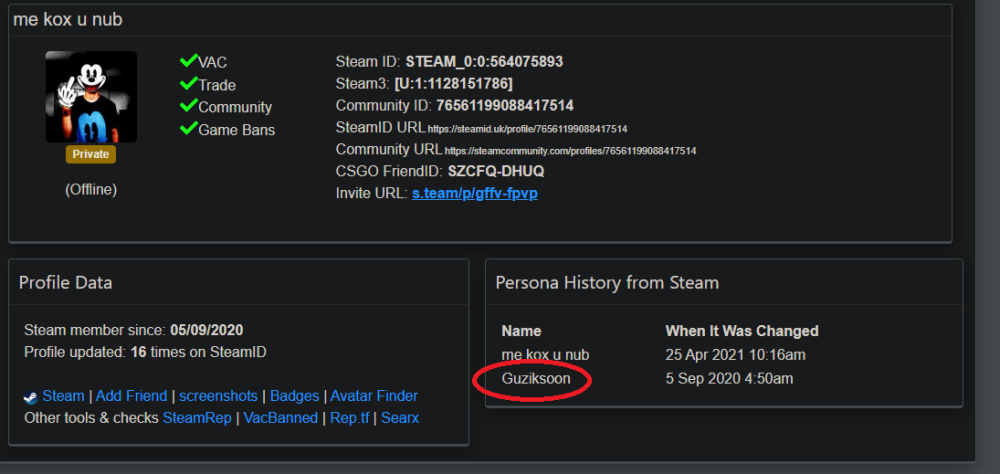The image size is (1000, 474).
Task: Open the screenshots link
Action: pyautogui.click(x=218, y=396)
